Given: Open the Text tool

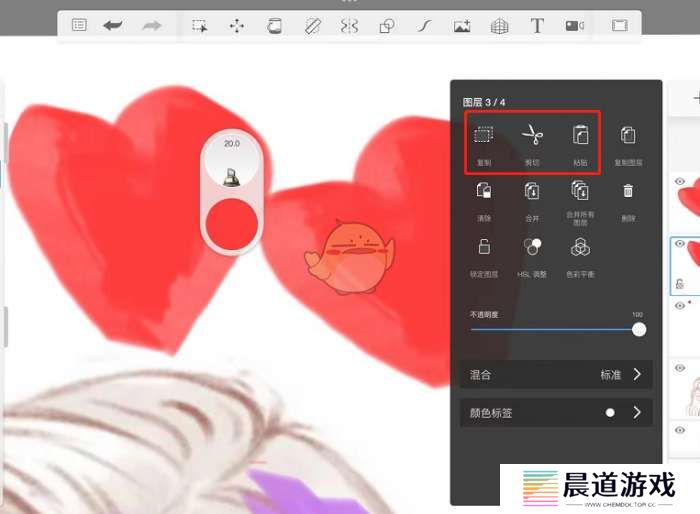Looking at the screenshot, I should pos(537,26).
